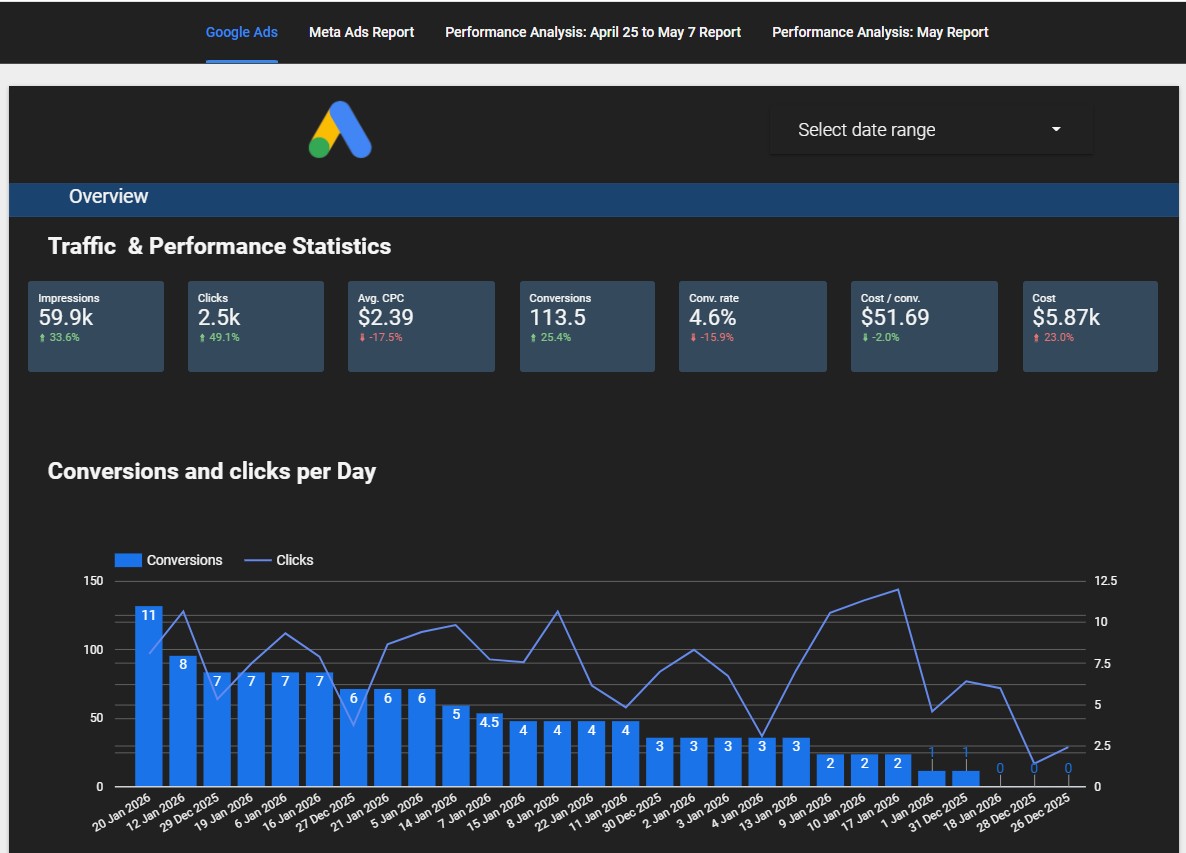Screen dimensions: 1186x853
Task: Click the 20 Jan 2026 conversions bar
Action: tap(149, 700)
